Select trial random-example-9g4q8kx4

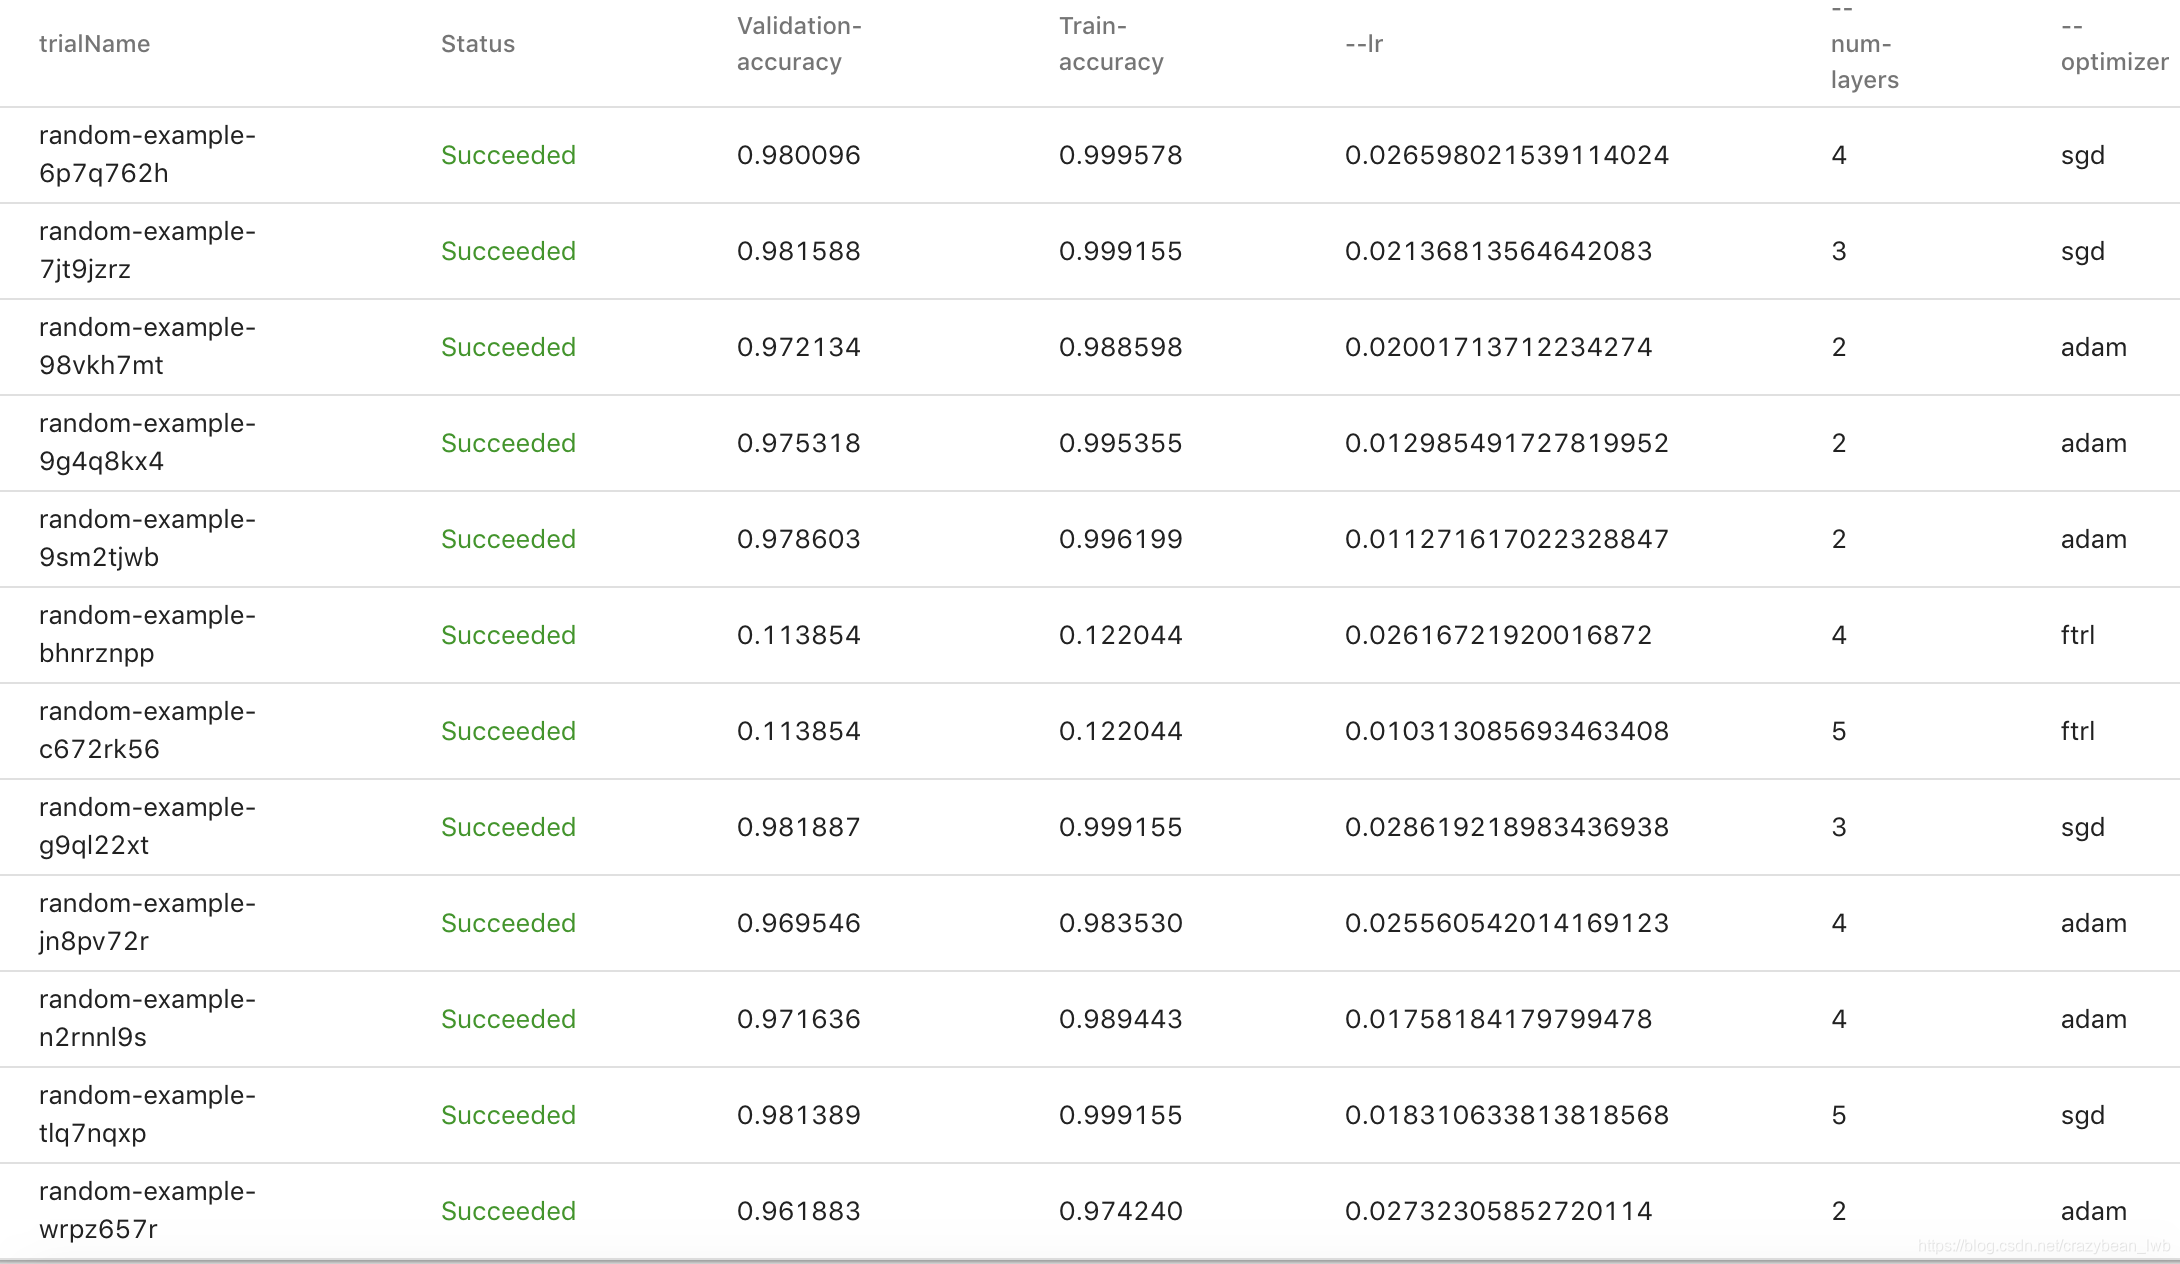[147, 442]
